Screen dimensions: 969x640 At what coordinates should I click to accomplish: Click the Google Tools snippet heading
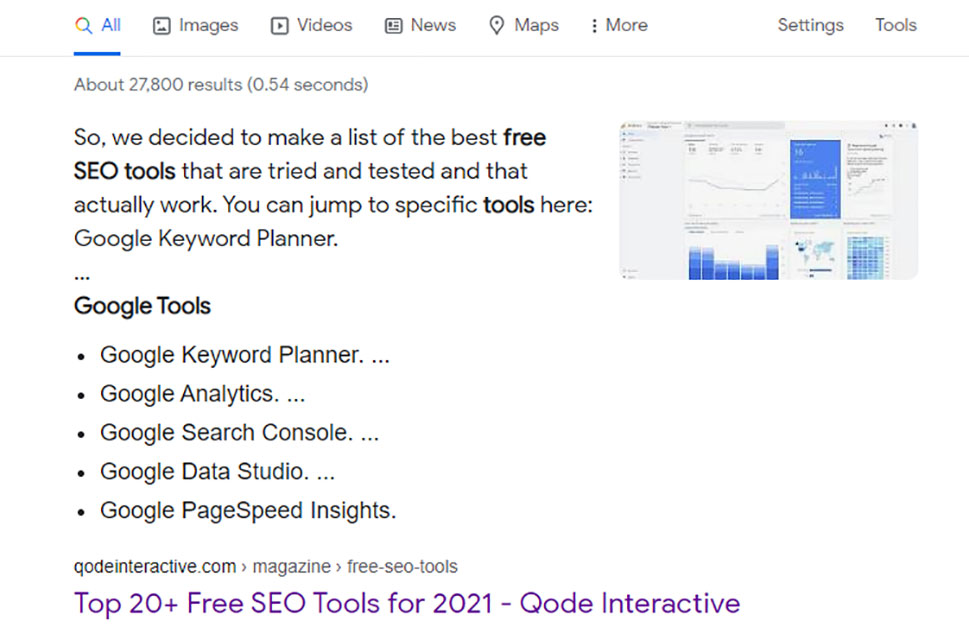tap(142, 306)
